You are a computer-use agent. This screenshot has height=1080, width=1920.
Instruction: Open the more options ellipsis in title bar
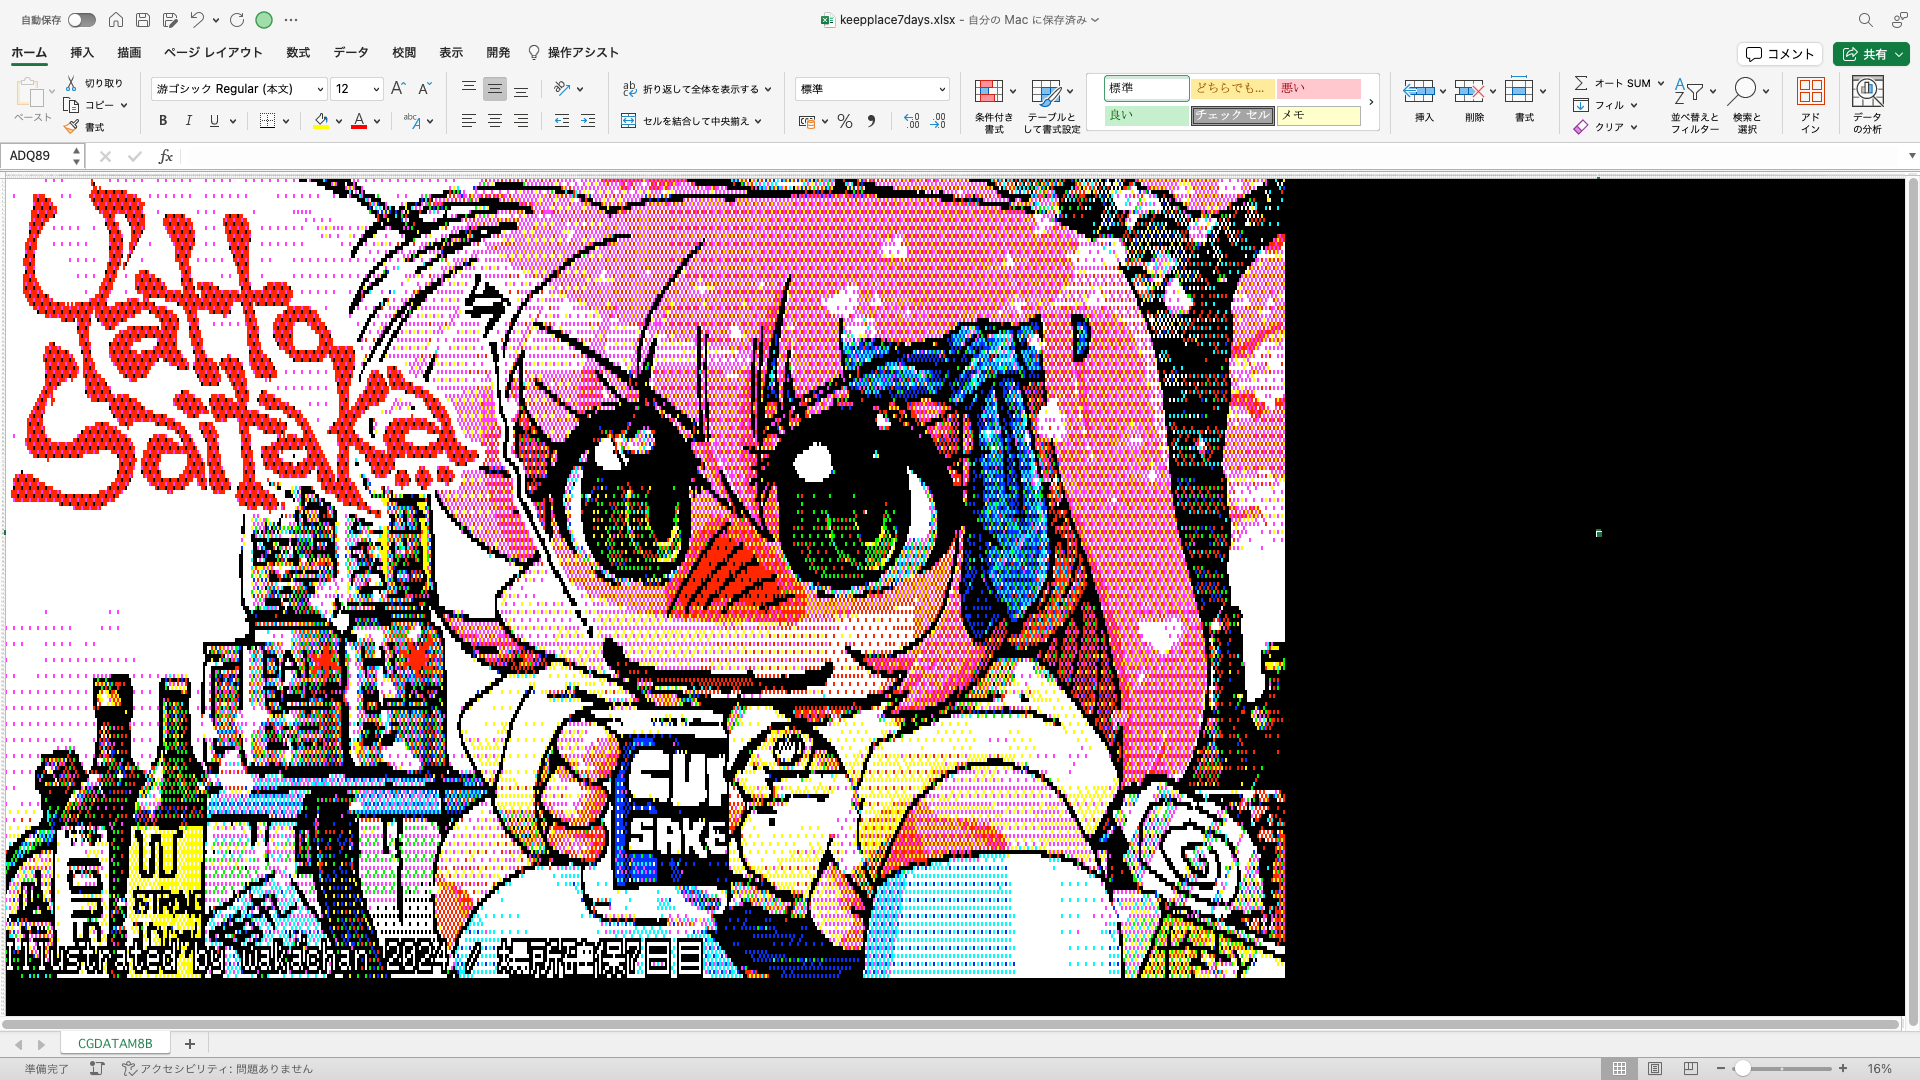291,20
